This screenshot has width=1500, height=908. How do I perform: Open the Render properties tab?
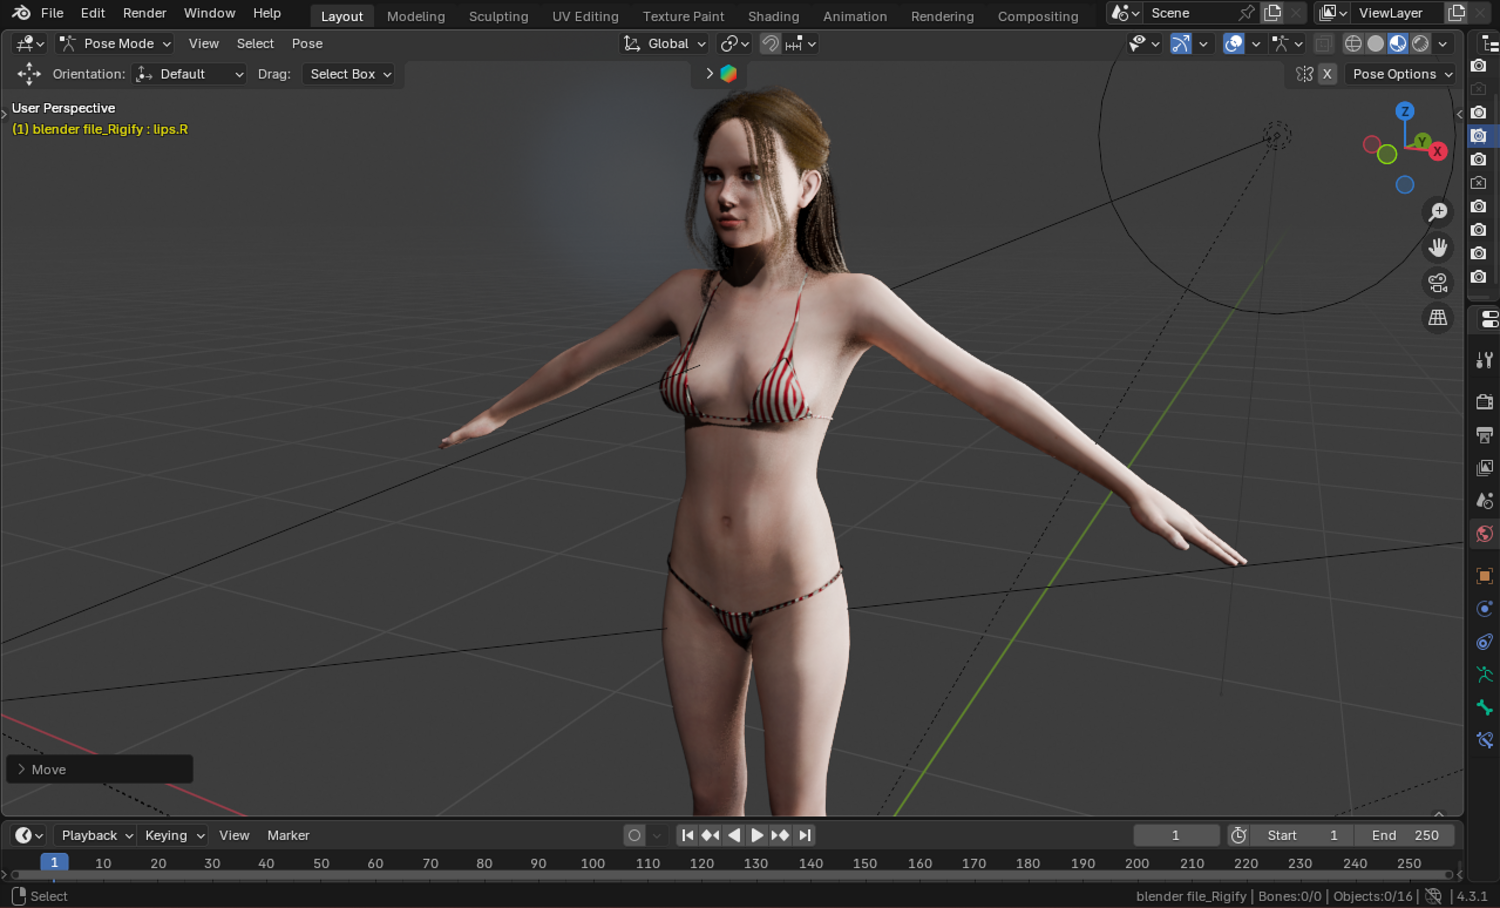1485,402
